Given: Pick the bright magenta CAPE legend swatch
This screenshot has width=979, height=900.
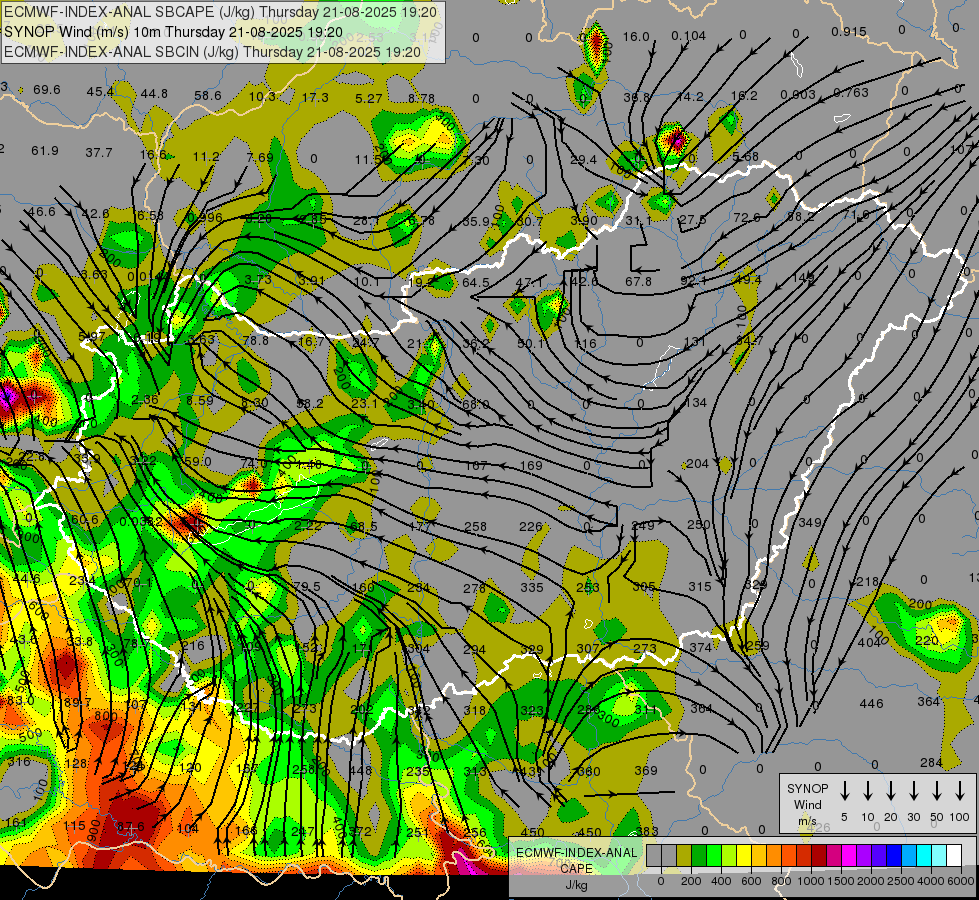Looking at the screenshot, I should point(849,856).
